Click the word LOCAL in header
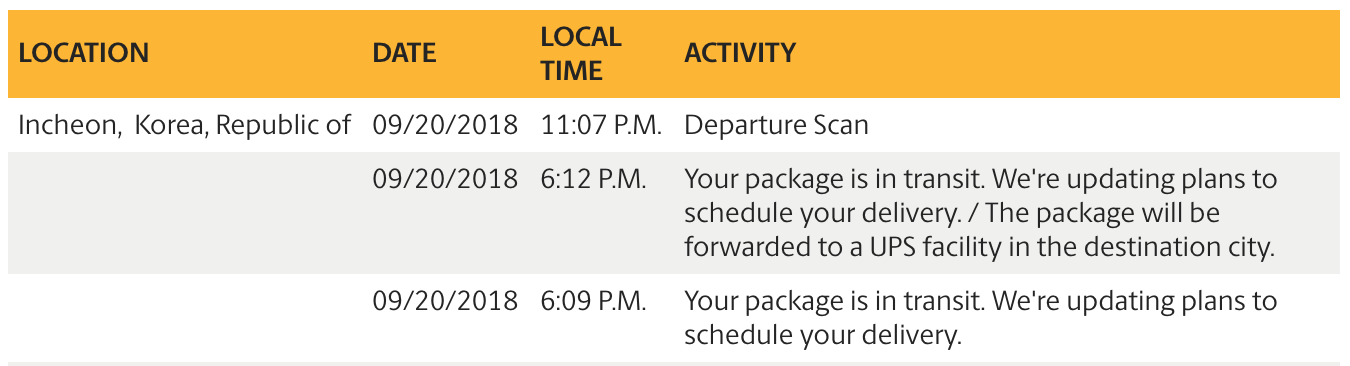The height and width of the screenshot is (366, 1350). click(581, 37)
